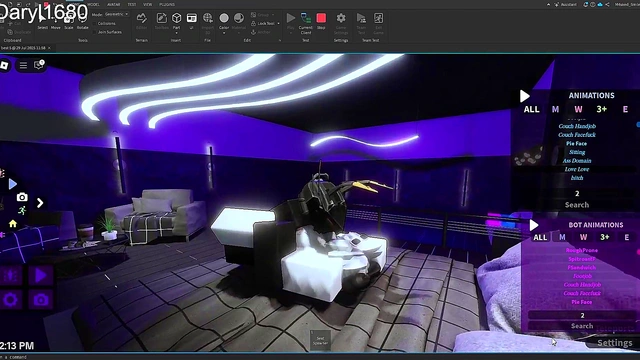Click the Material sphere icon
The width and height of the screenshot is (640, 360).
point(239,18)
